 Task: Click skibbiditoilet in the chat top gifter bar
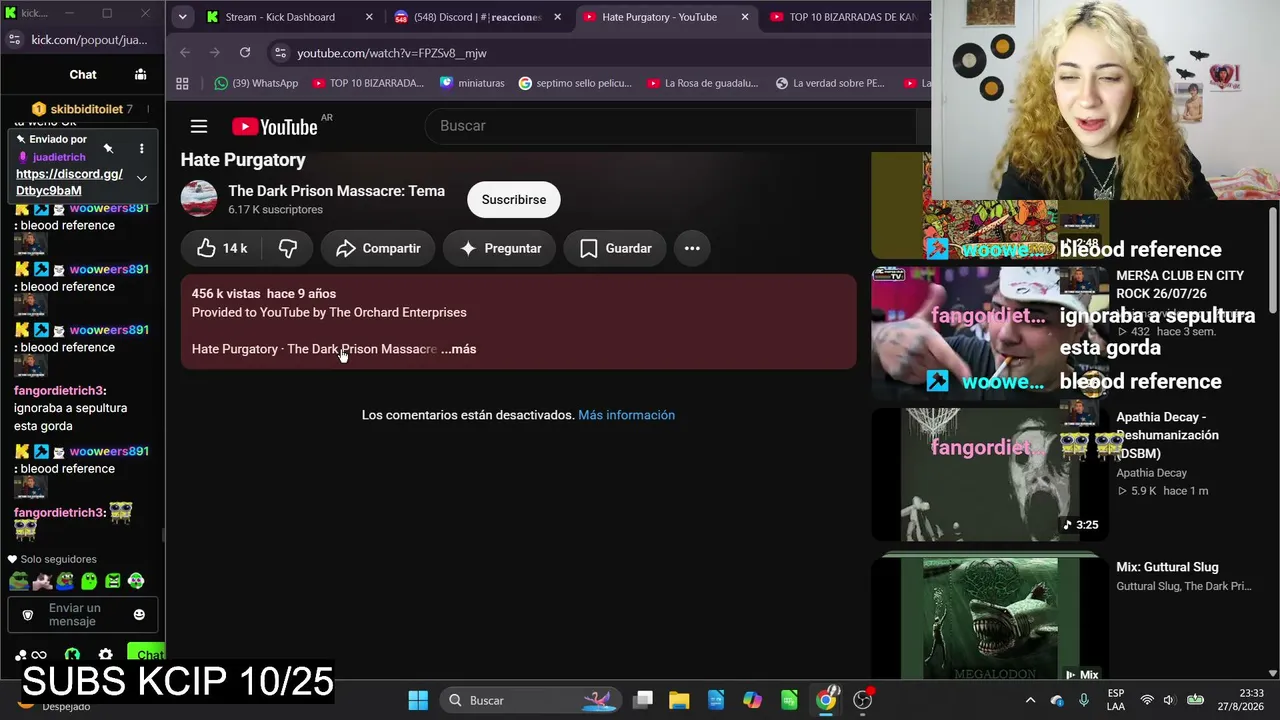pos(86,109)
